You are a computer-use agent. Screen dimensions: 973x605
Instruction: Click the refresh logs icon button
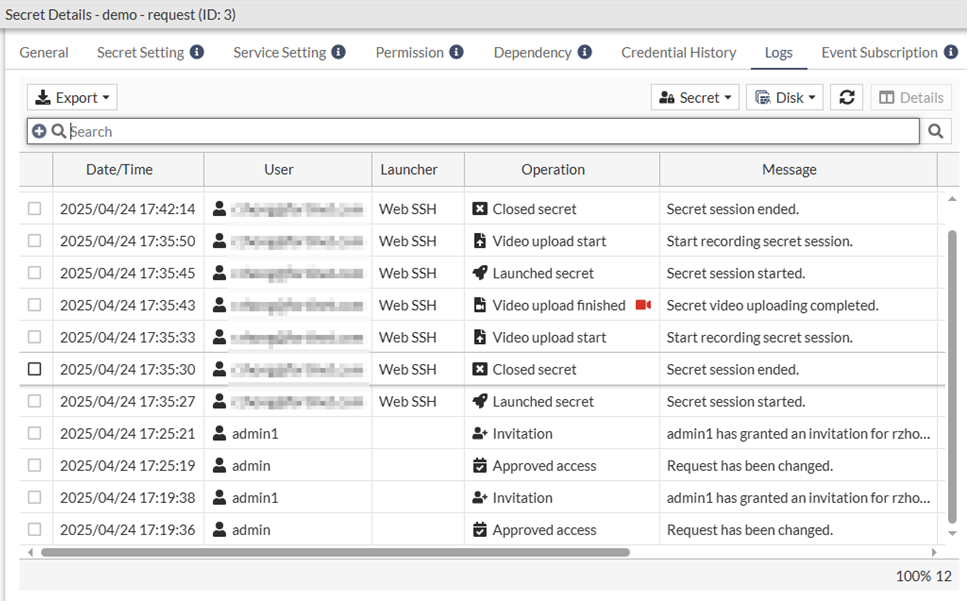pos(846,98)
